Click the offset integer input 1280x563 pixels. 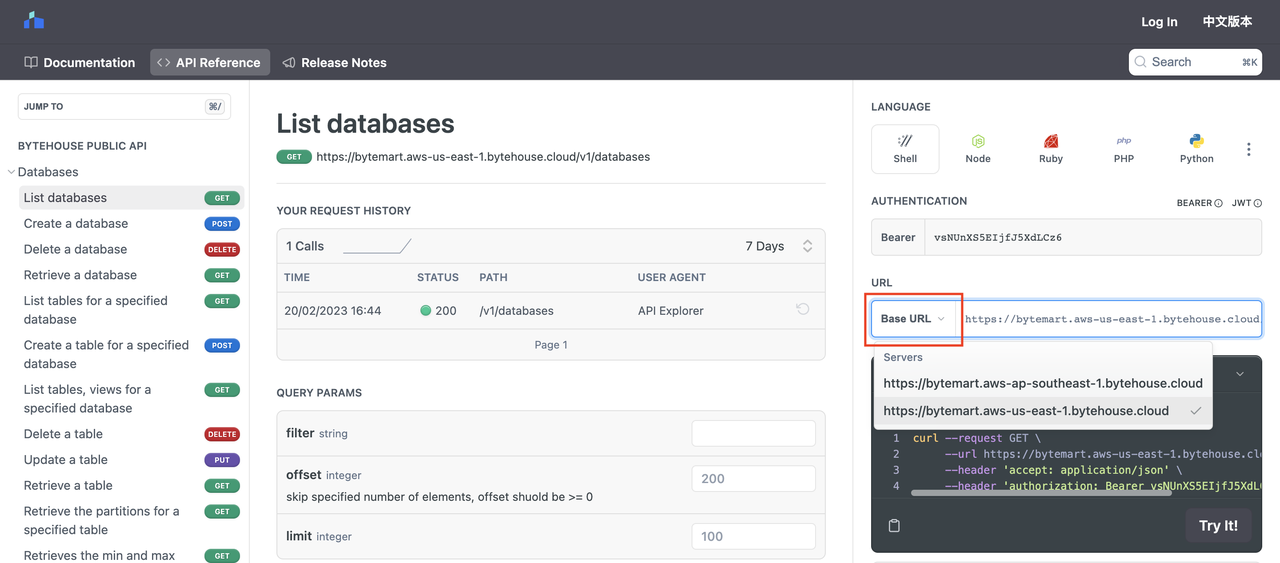click(754, 479)
